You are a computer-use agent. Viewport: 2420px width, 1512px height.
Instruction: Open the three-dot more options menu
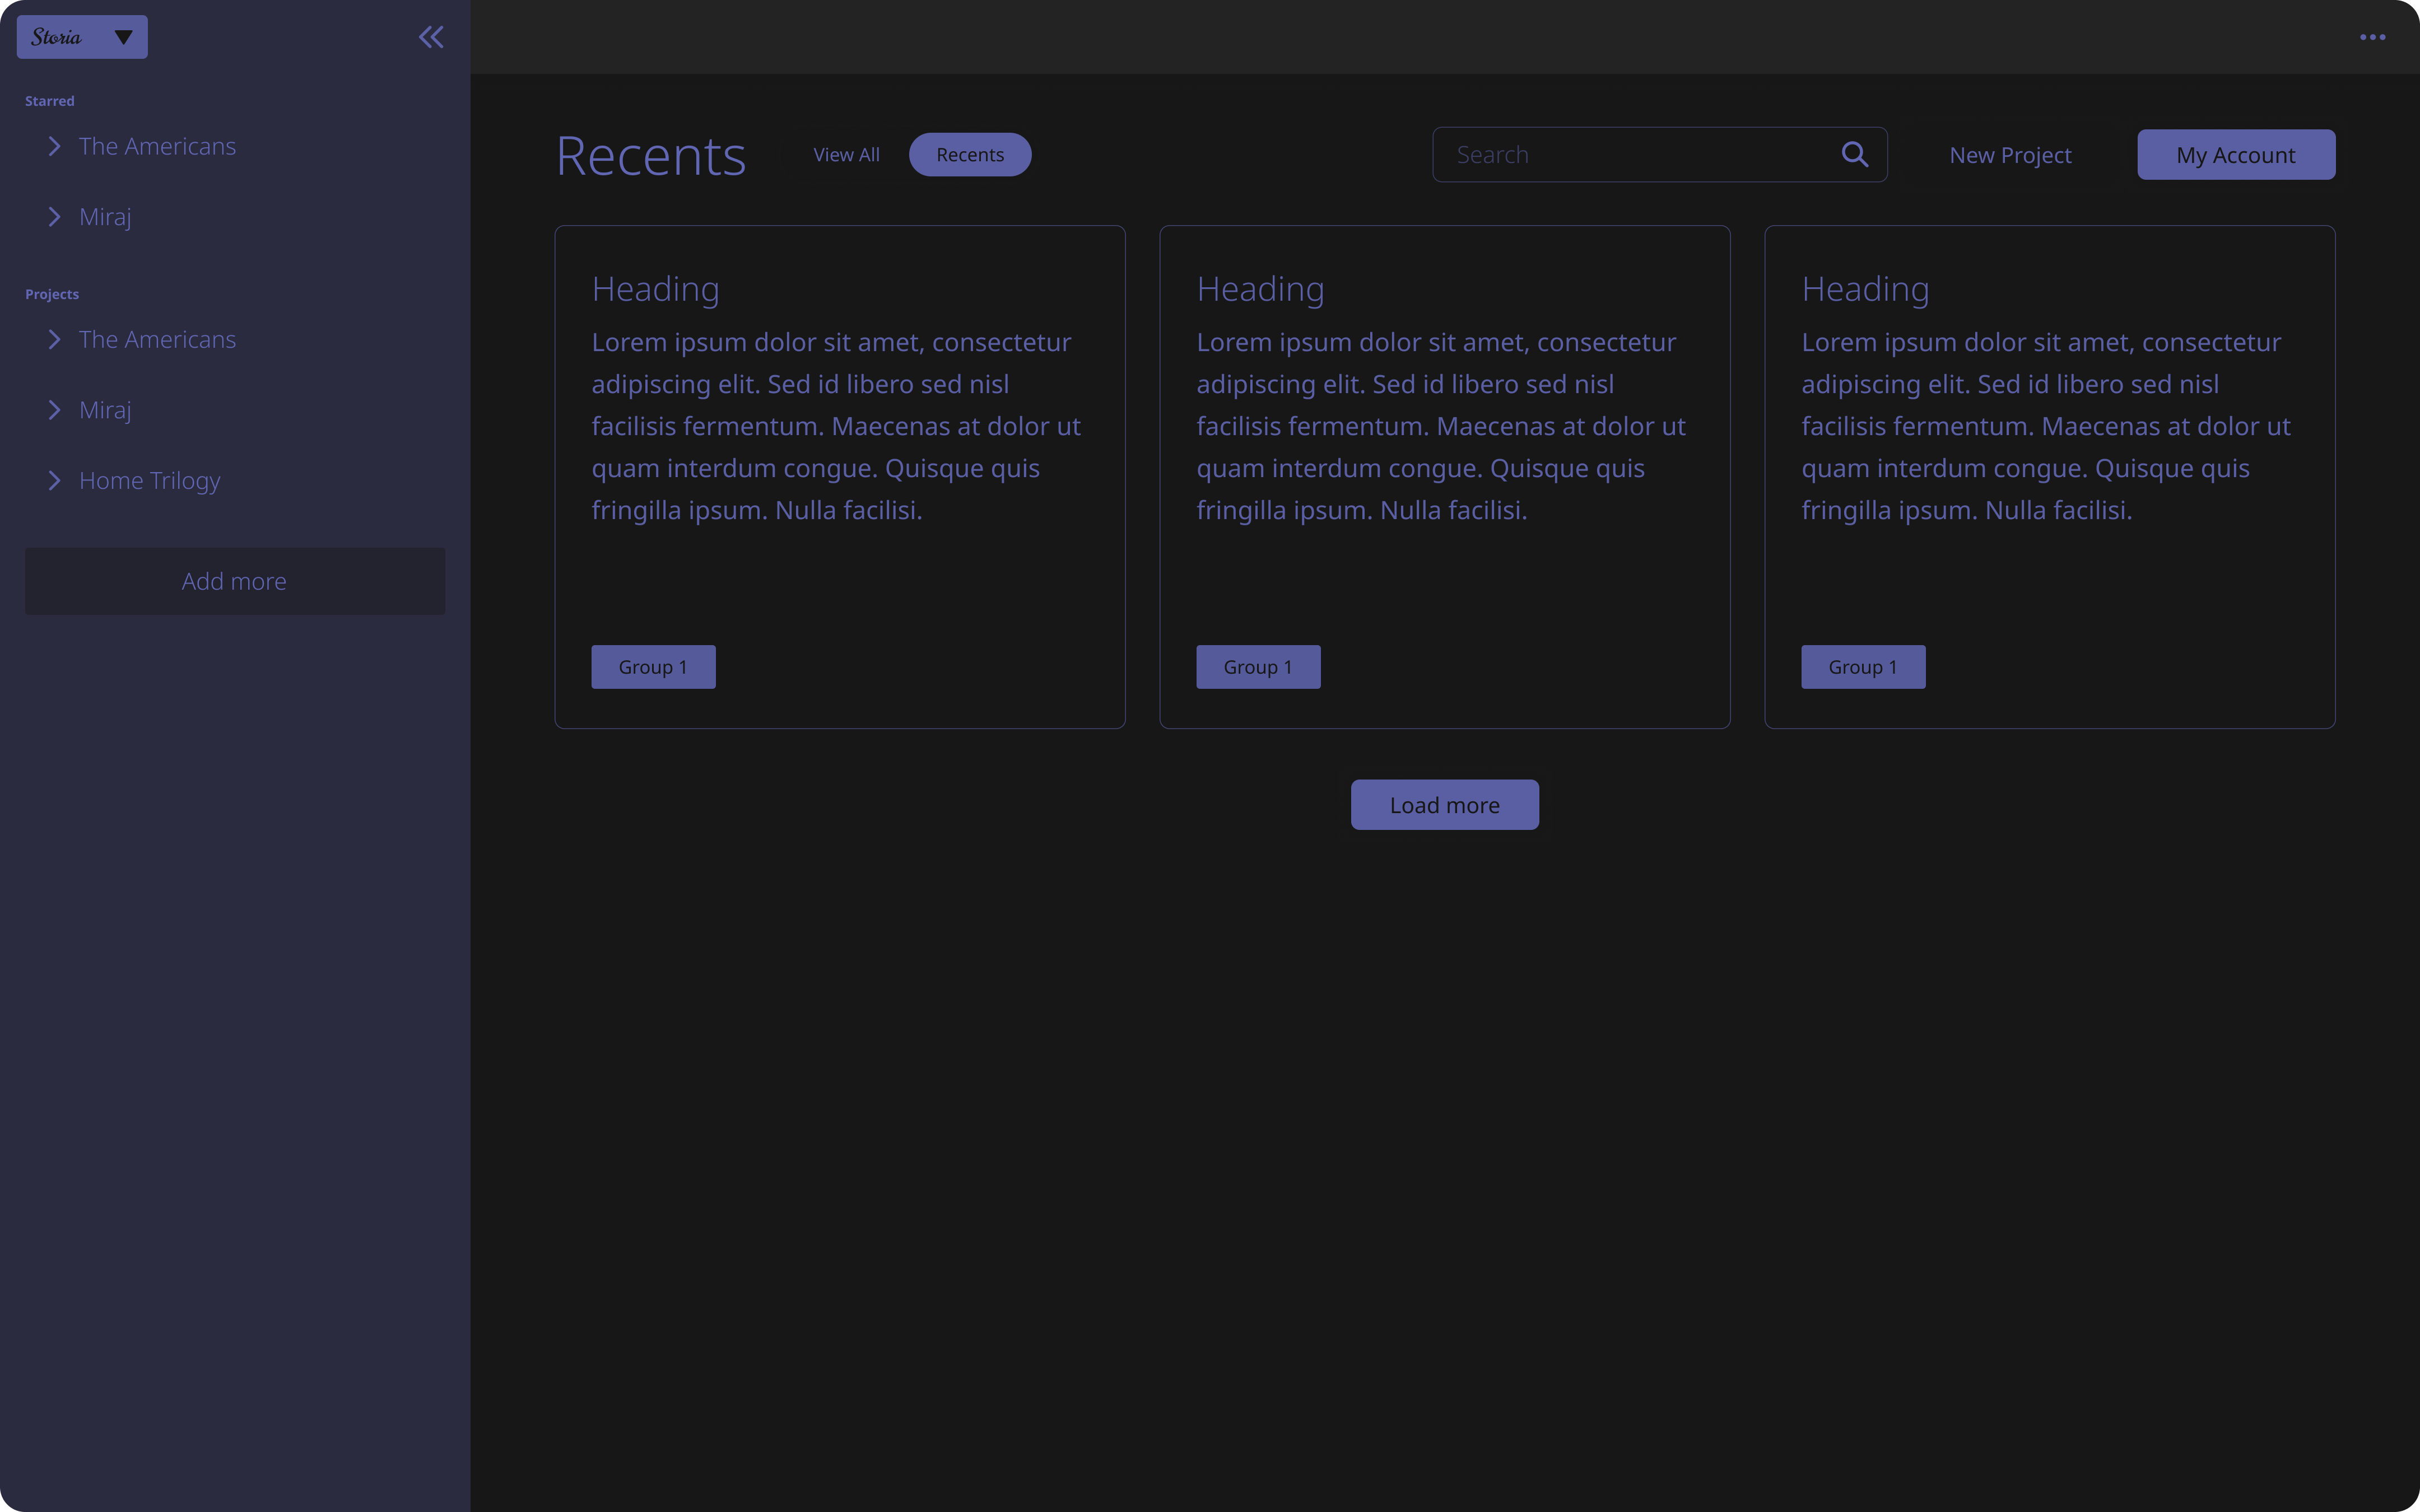tap(2372, 37)
